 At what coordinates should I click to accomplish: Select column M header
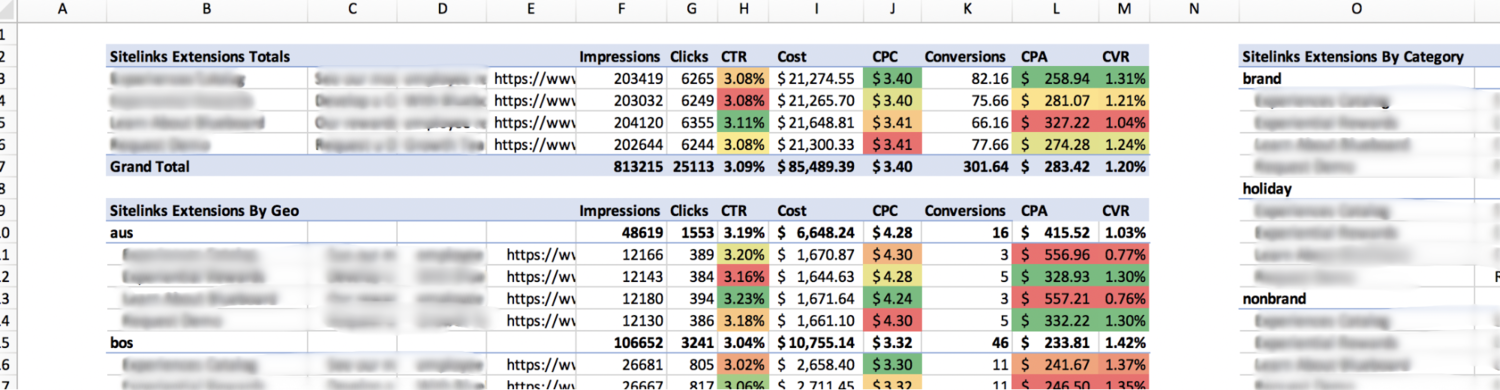1124,9
